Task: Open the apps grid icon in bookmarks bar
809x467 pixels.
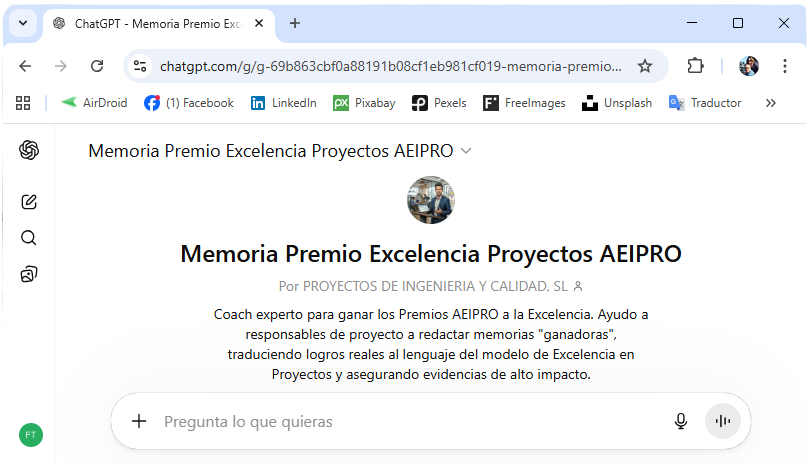Action: [23, 103]
